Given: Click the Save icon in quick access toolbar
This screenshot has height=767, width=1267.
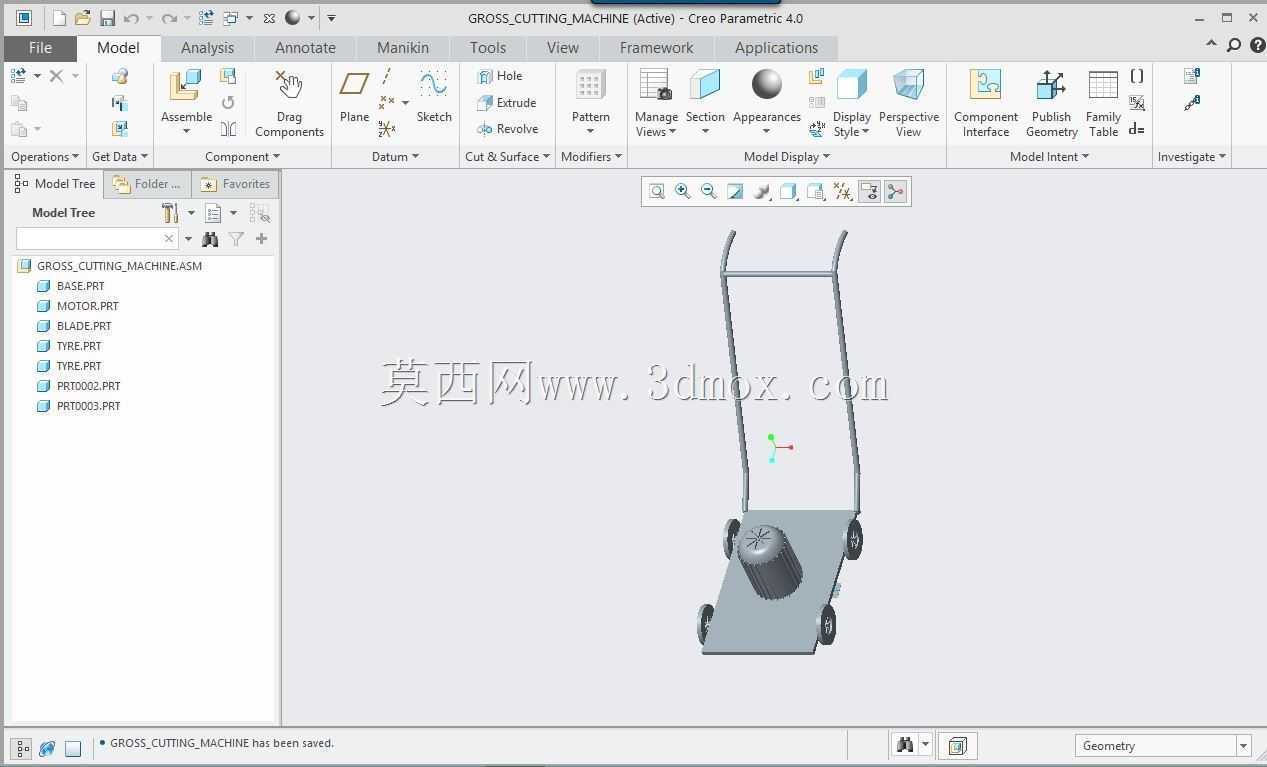Looking at the screenshot, I should [x=107, y=18].
